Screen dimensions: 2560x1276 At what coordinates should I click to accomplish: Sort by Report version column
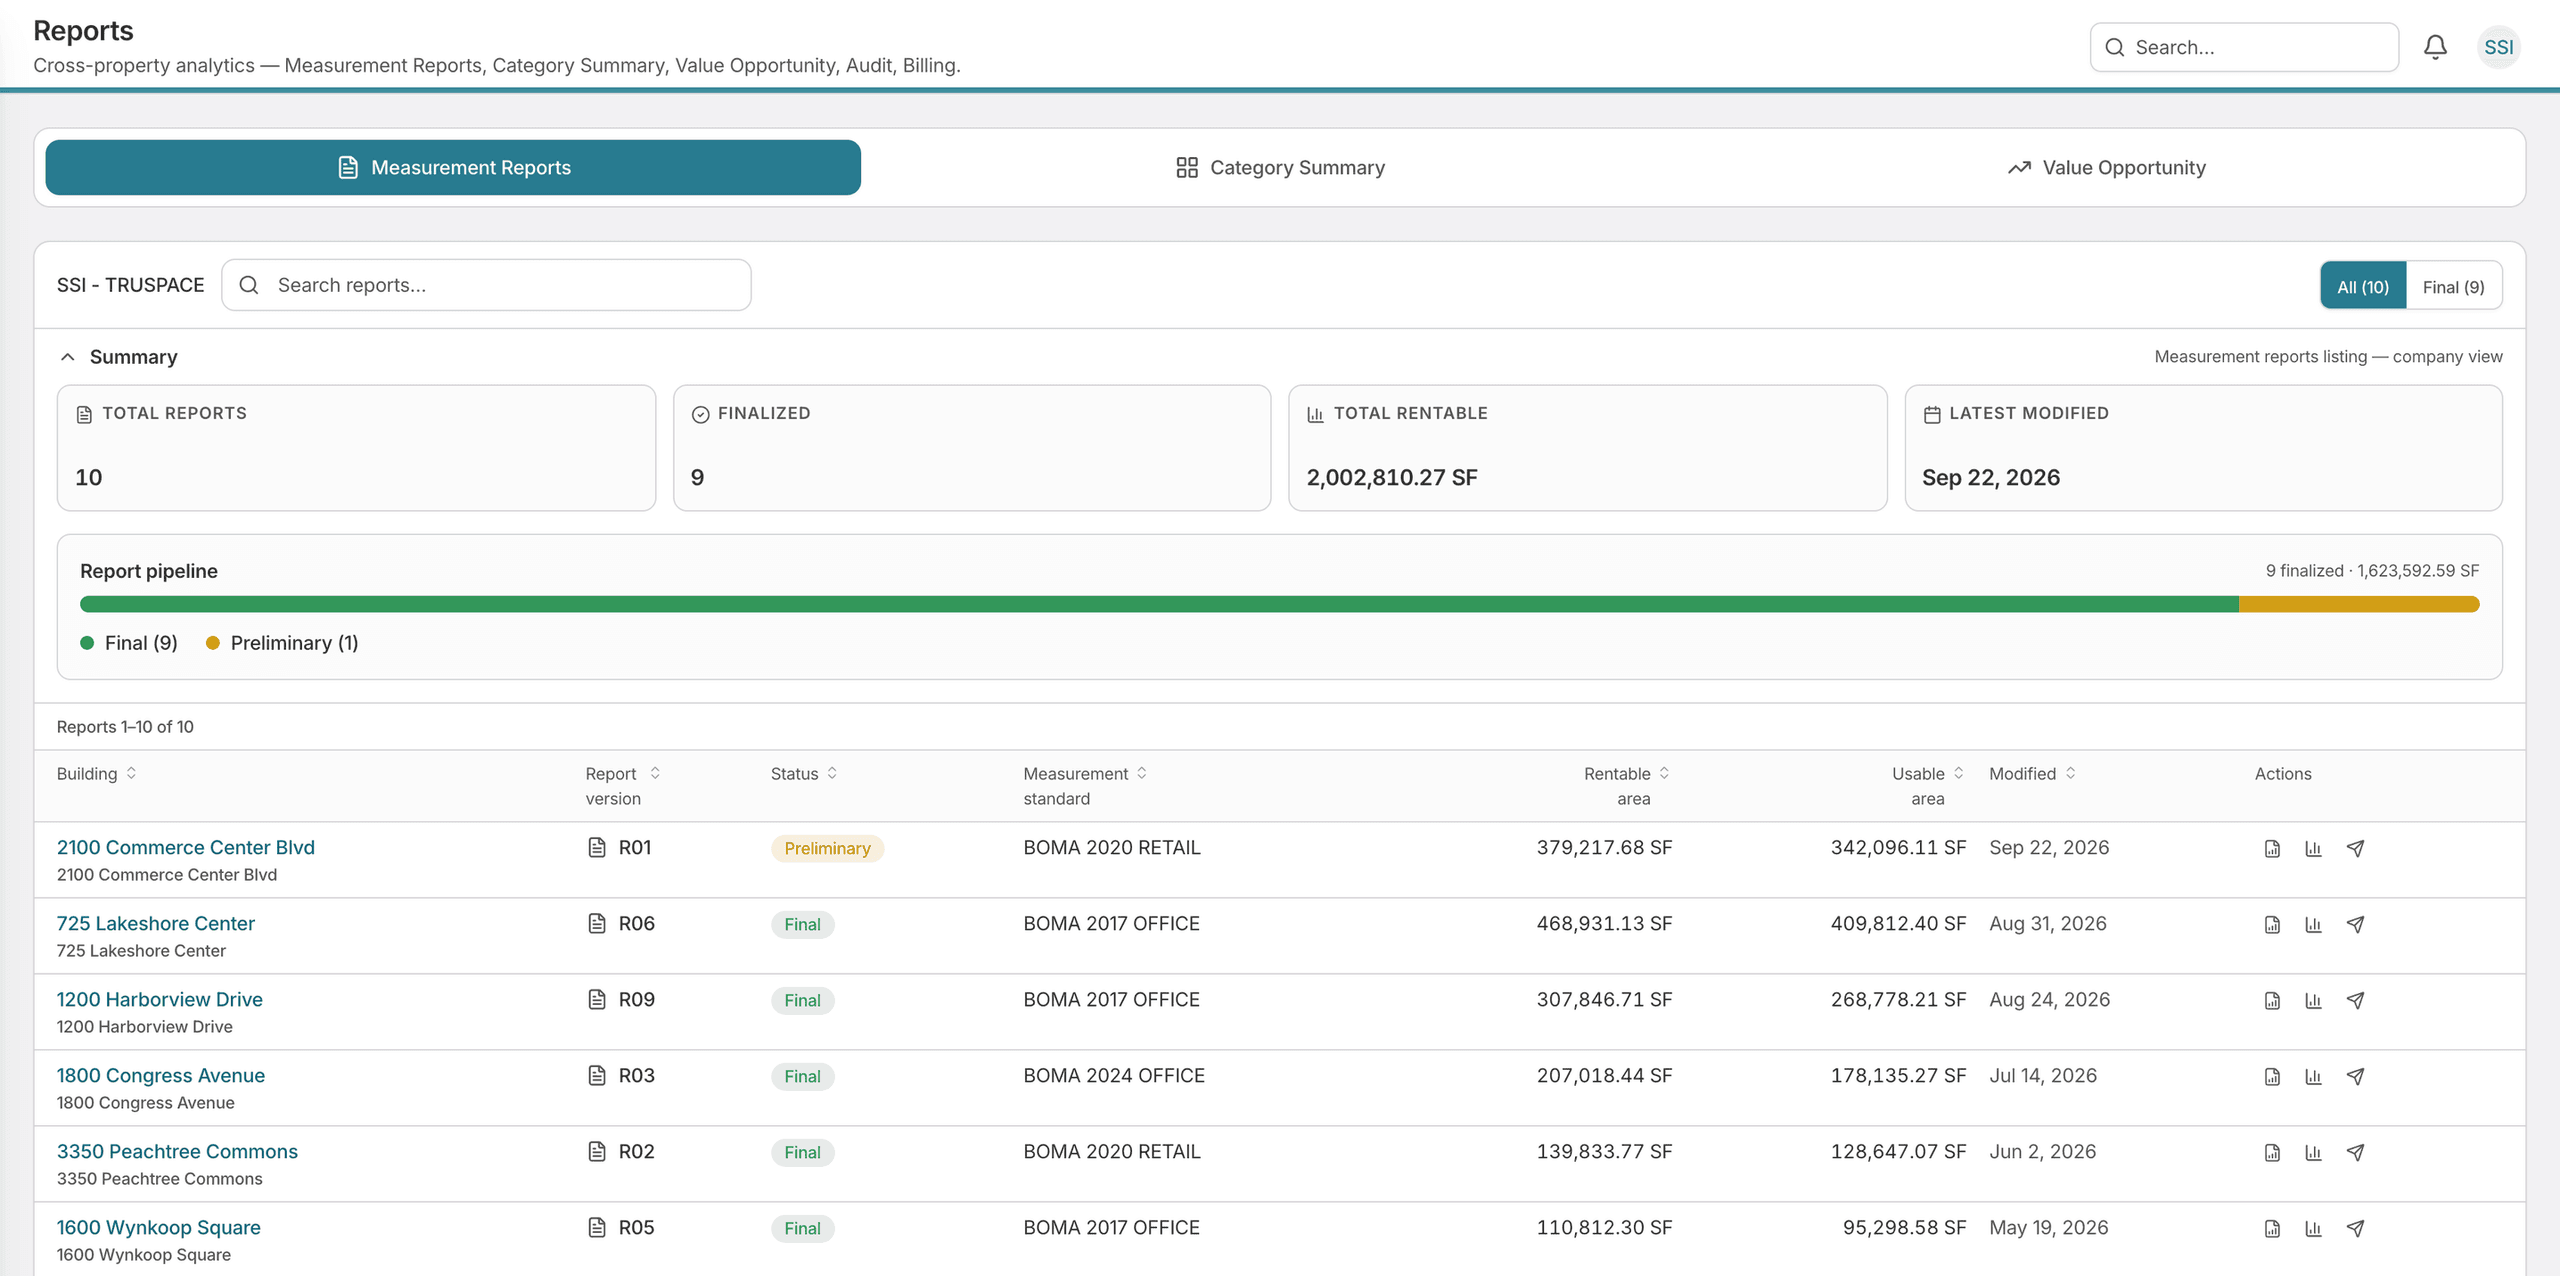[623, 785]
